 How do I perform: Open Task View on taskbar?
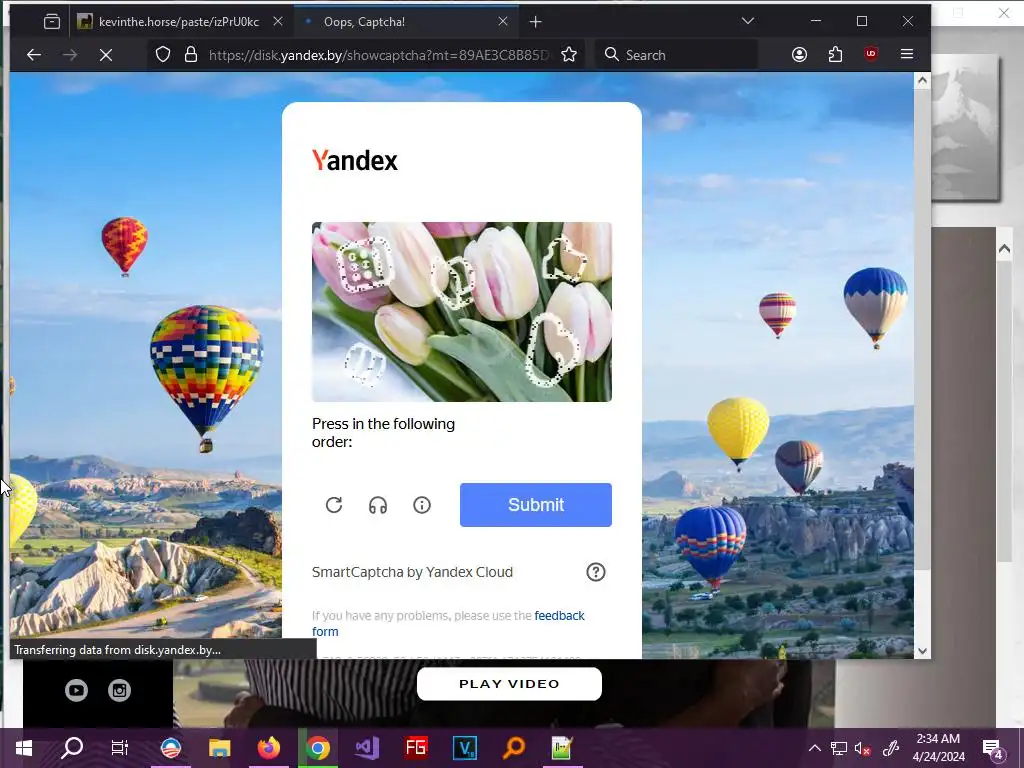tap(120, 748)
